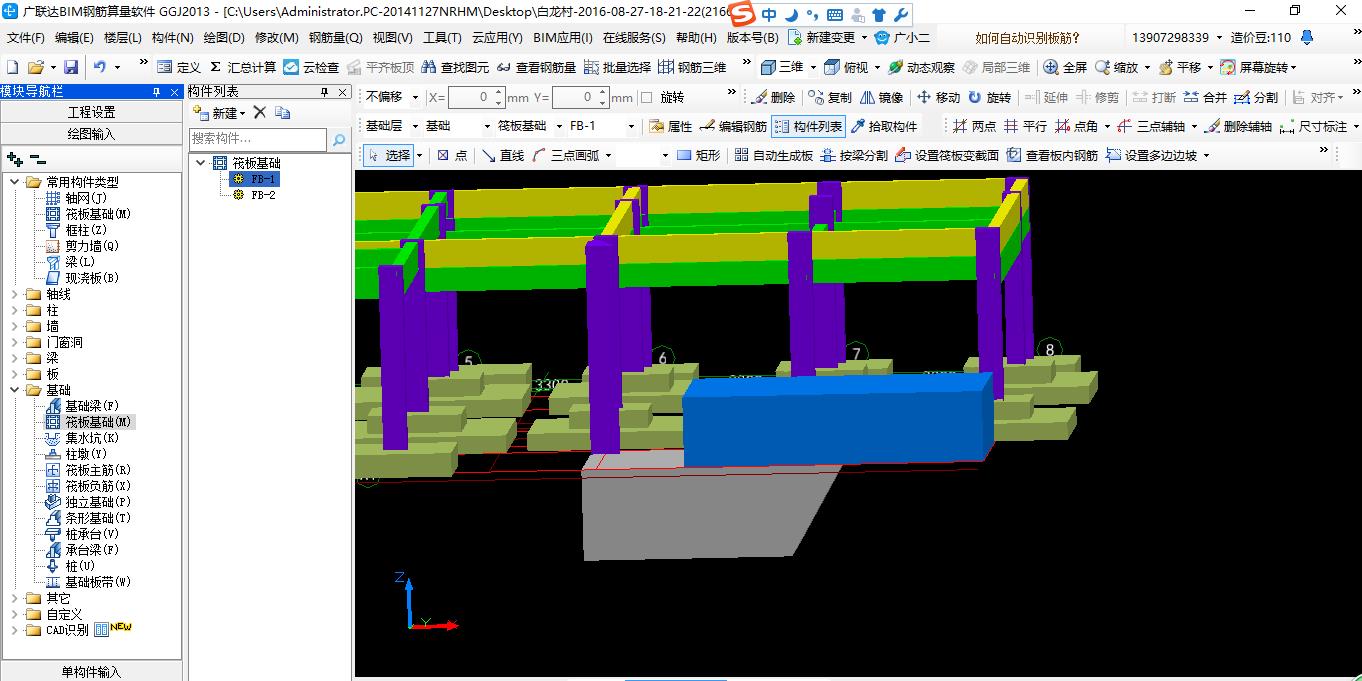This screenshot has width=1362, height=681.
Task: Select 镜像 mirror tool
Action: [x=881, y=97]
